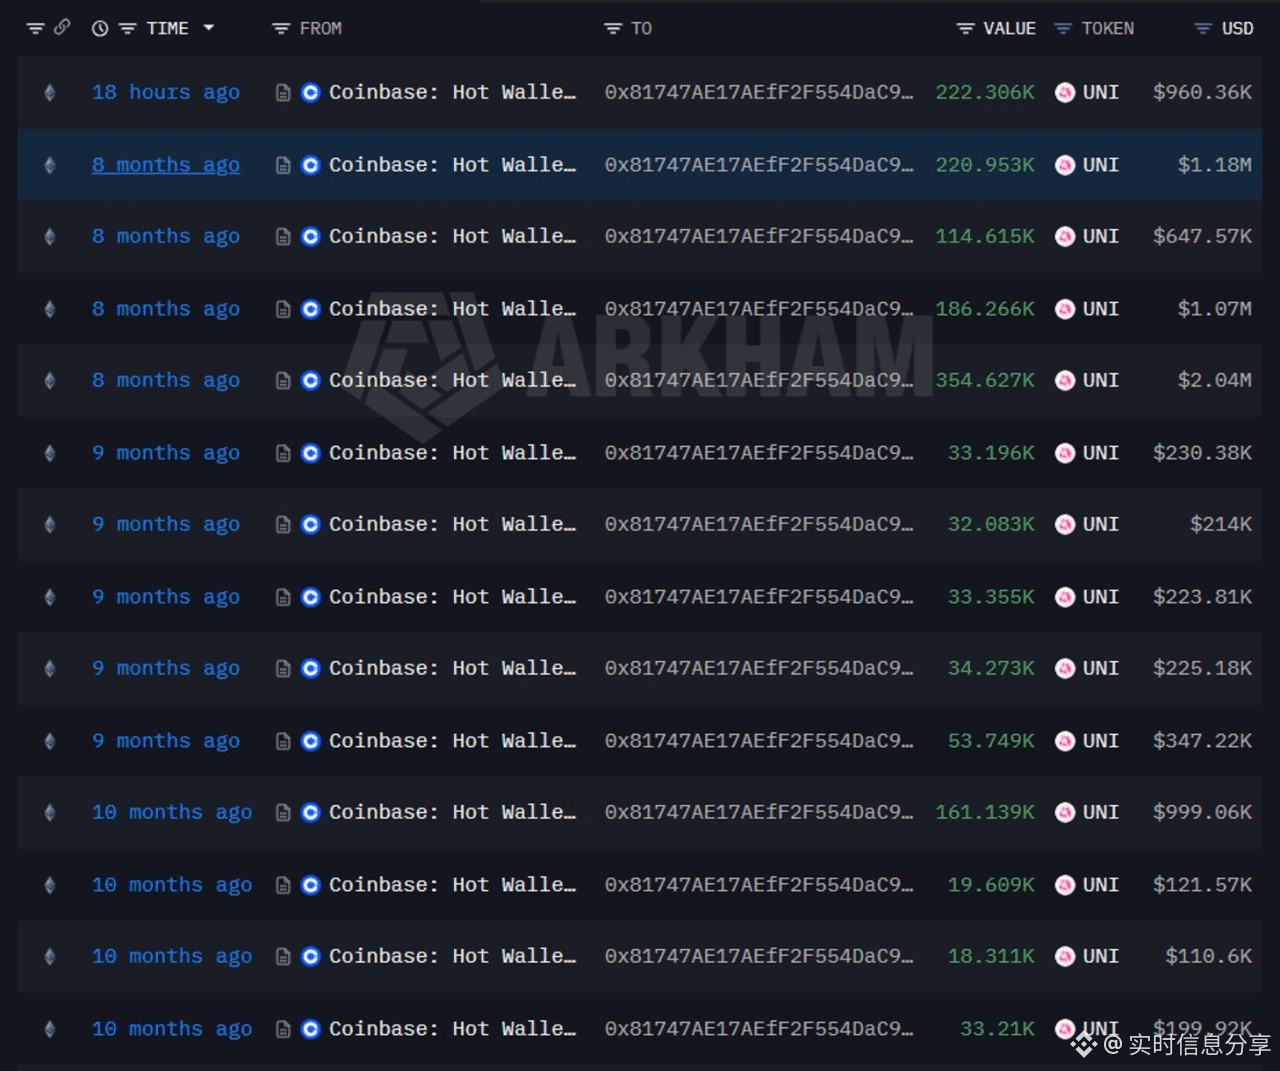Click the Ethereum icon in the $214K row
The width and height of the screenshot is (1280, 1071).
pos(50,525)
